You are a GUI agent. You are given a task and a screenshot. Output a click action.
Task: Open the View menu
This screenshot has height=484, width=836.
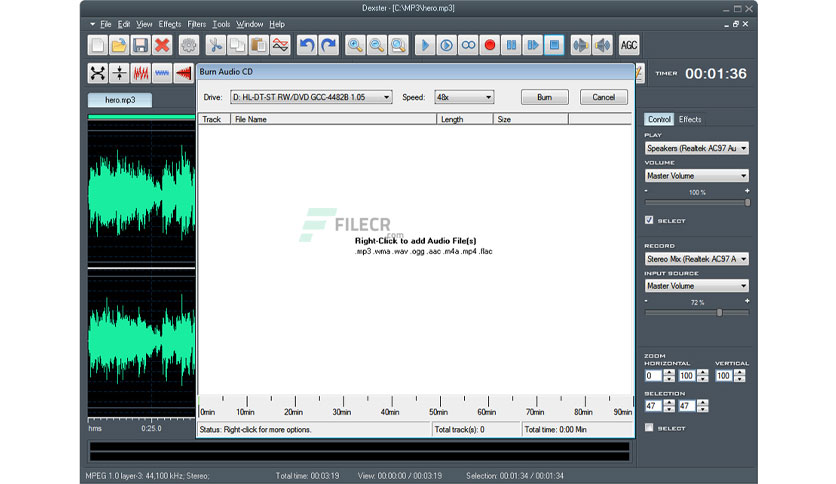click(144, 24)
